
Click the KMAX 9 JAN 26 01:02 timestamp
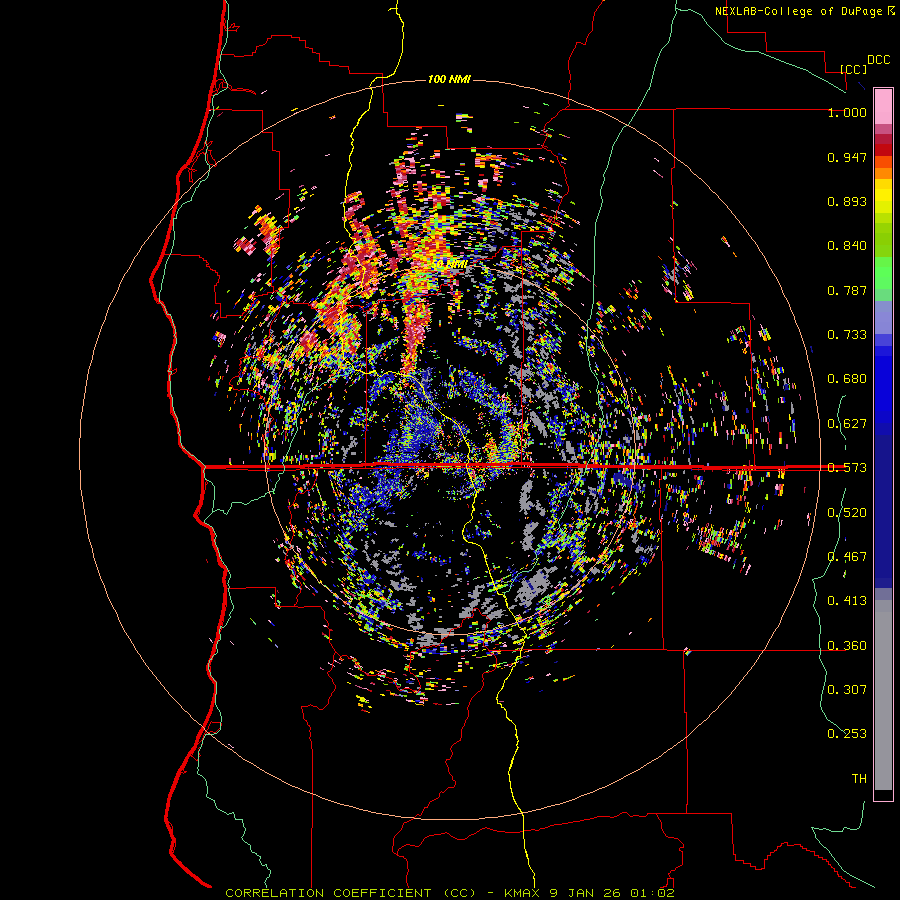pyautogui.click(x=589, y=893)
